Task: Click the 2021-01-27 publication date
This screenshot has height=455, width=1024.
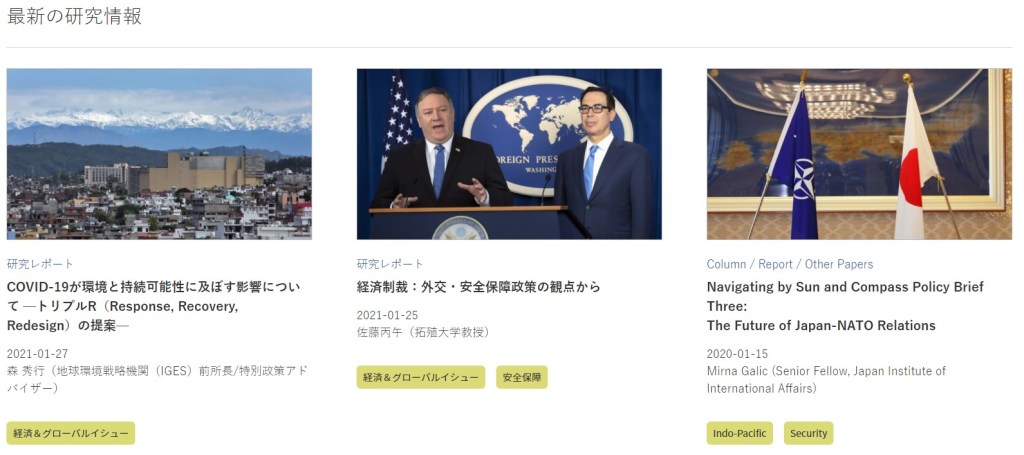Action: pyautogui.click(x=37, y=353)
